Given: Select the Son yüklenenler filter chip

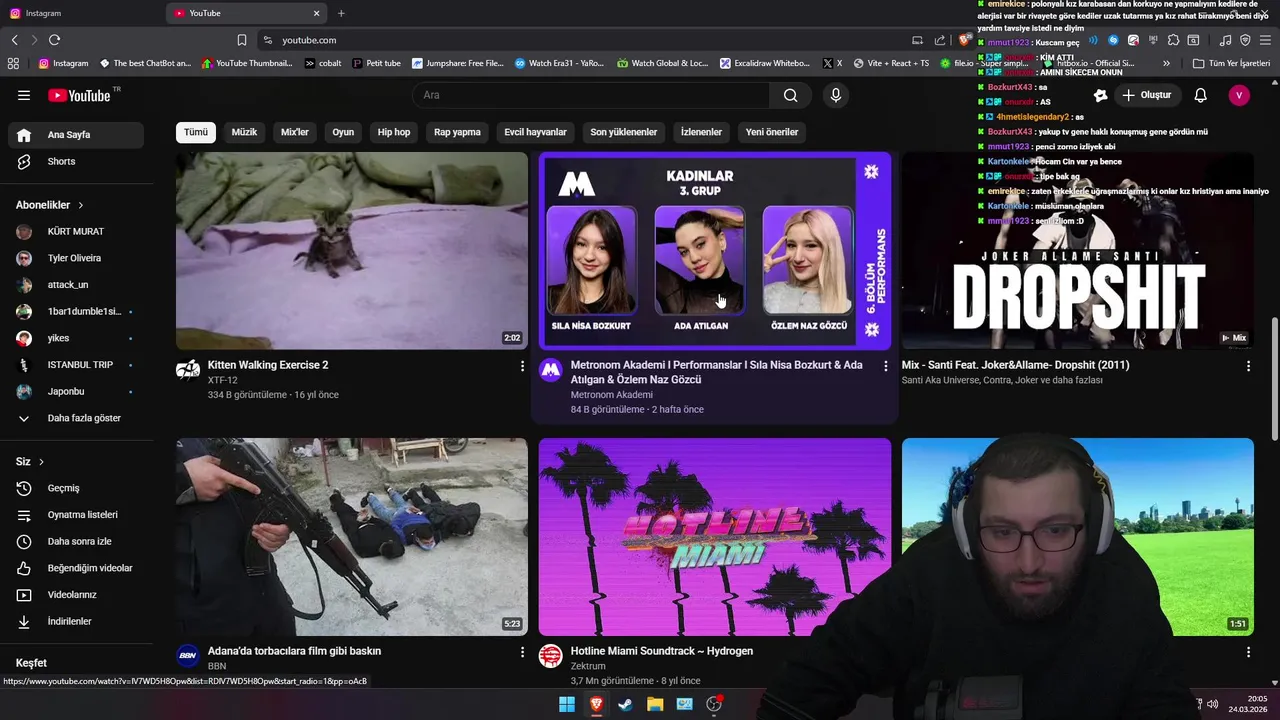Looking at the screenshot, I should point(624,132).
